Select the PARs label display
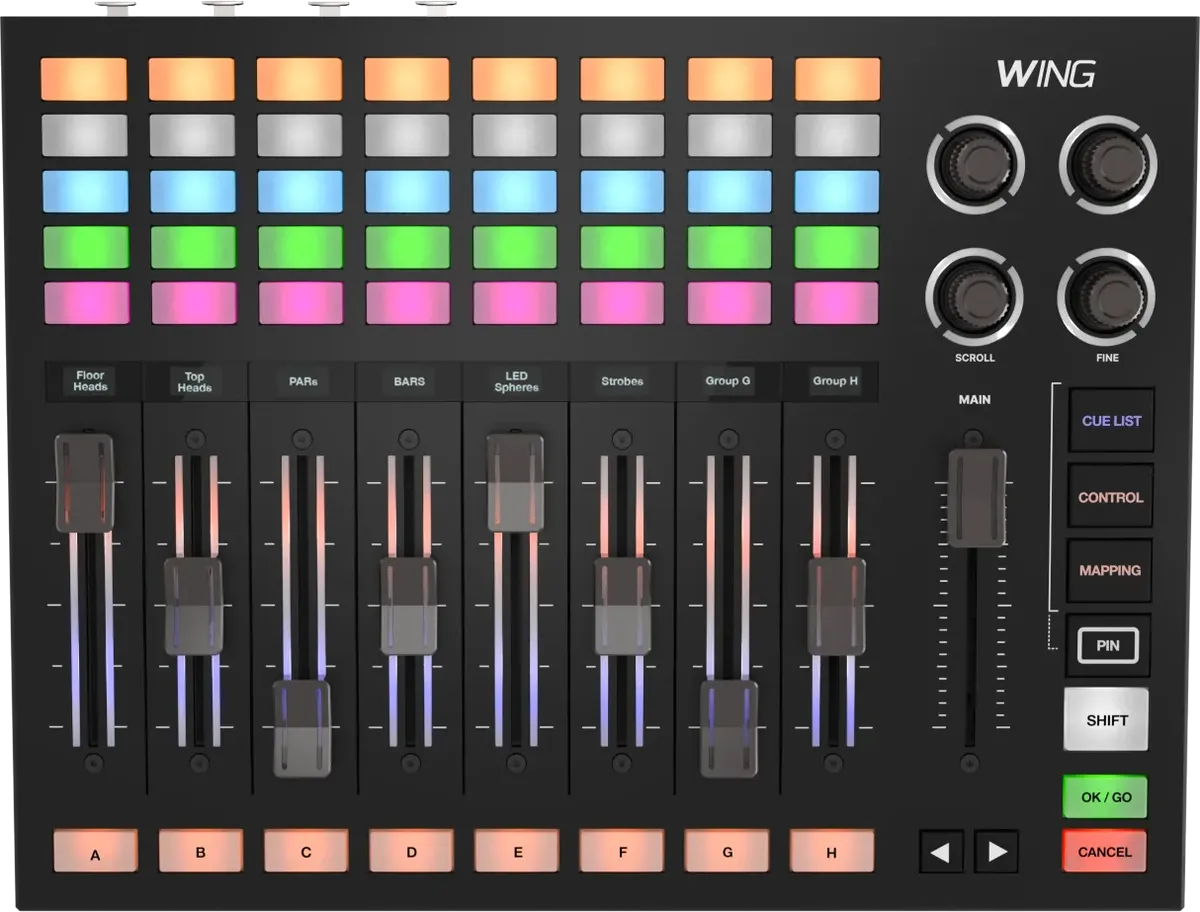The width and height of the screenshot is (1200, 912). coord(303,381)
